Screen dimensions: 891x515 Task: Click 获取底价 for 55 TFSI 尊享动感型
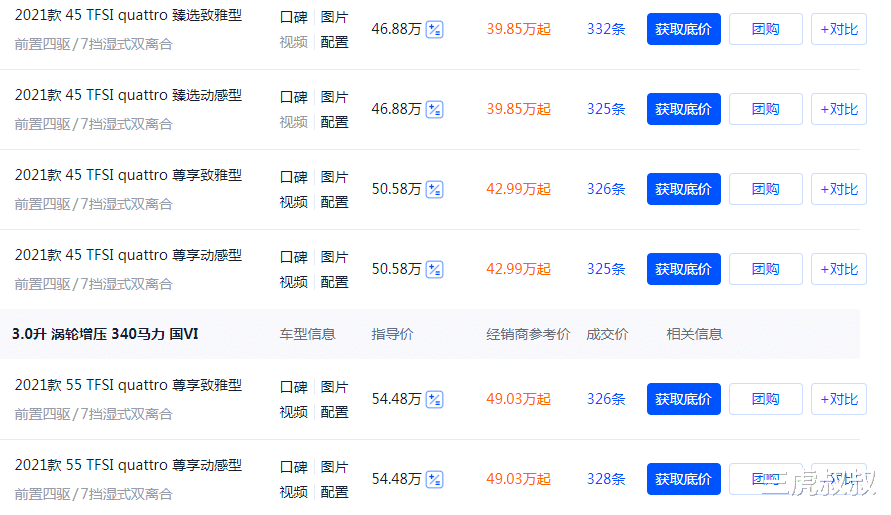click(684, 480)
